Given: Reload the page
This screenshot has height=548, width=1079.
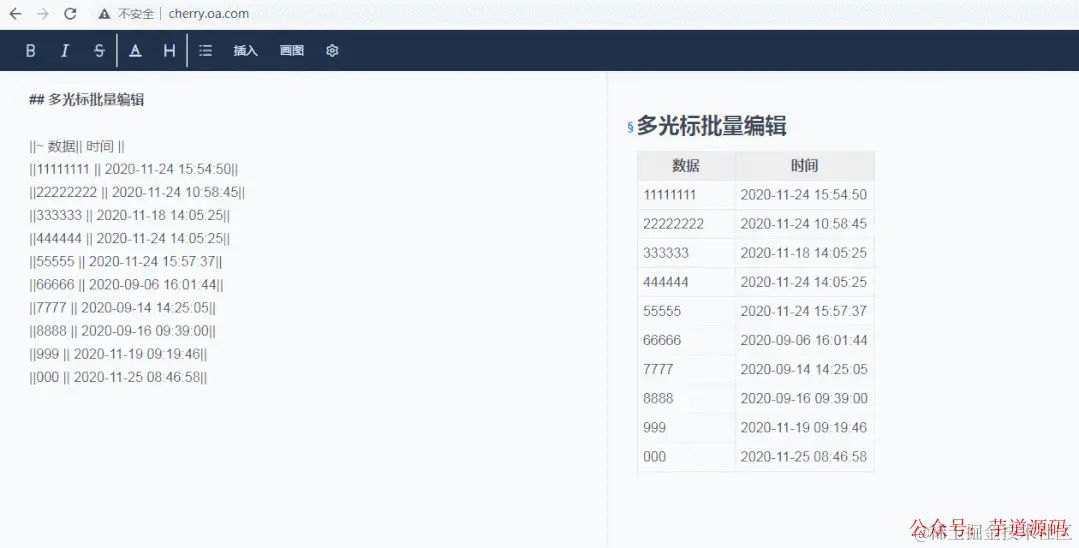Looking at the screenshot, I should coord(70,14).
